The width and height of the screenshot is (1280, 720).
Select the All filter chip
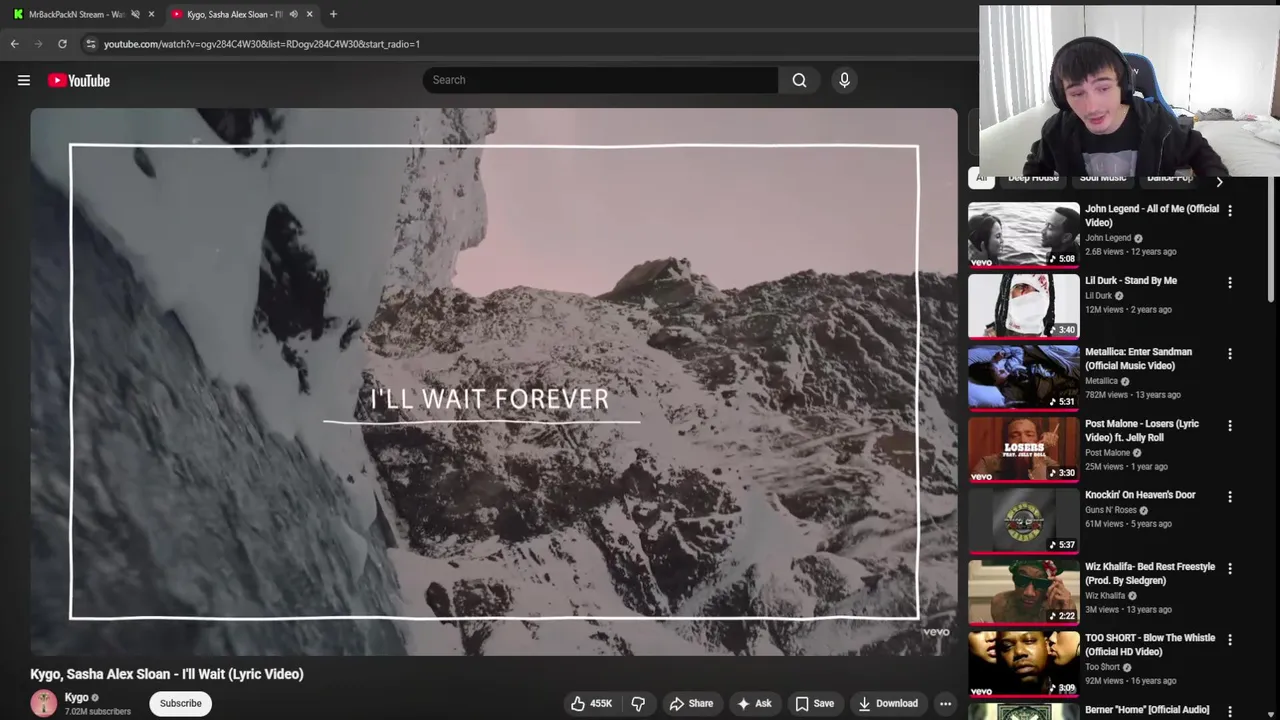[x=981, y=178]
